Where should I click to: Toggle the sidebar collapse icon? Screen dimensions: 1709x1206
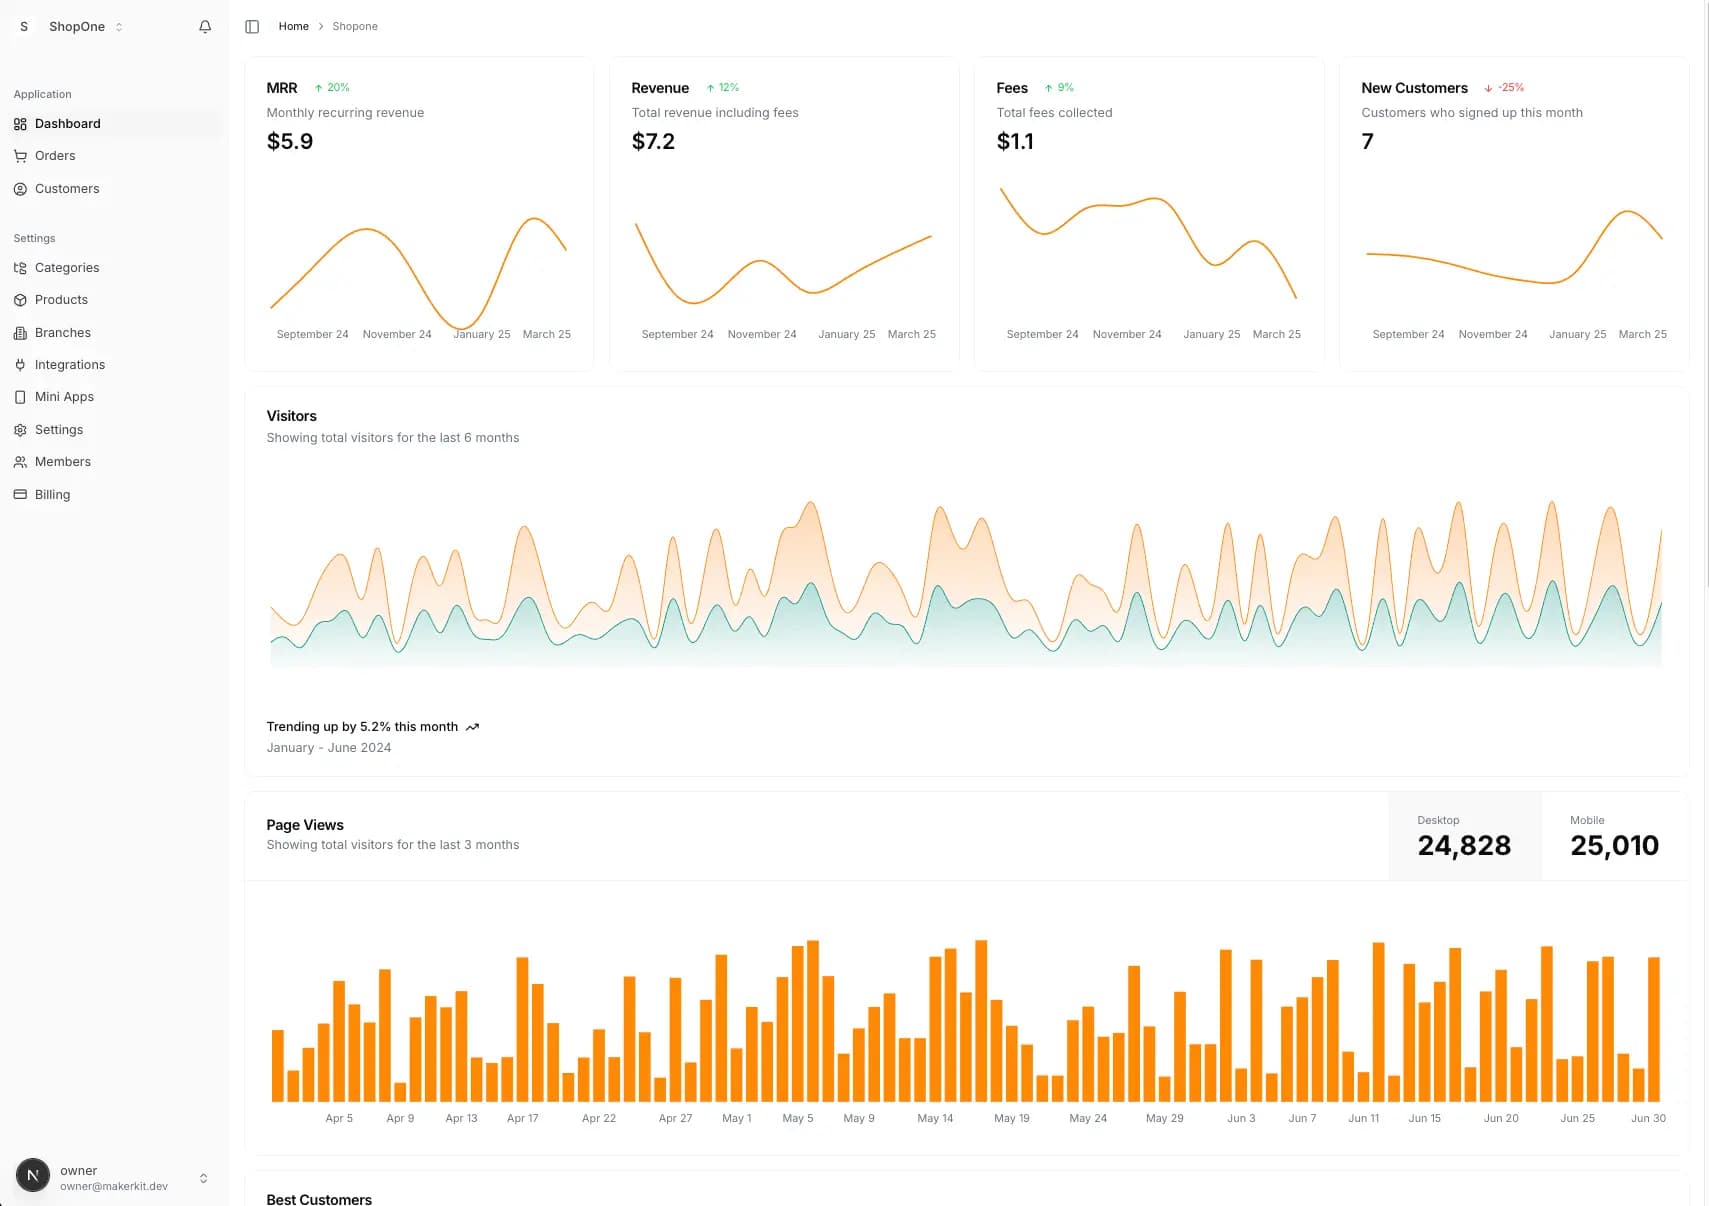[252, 27]
